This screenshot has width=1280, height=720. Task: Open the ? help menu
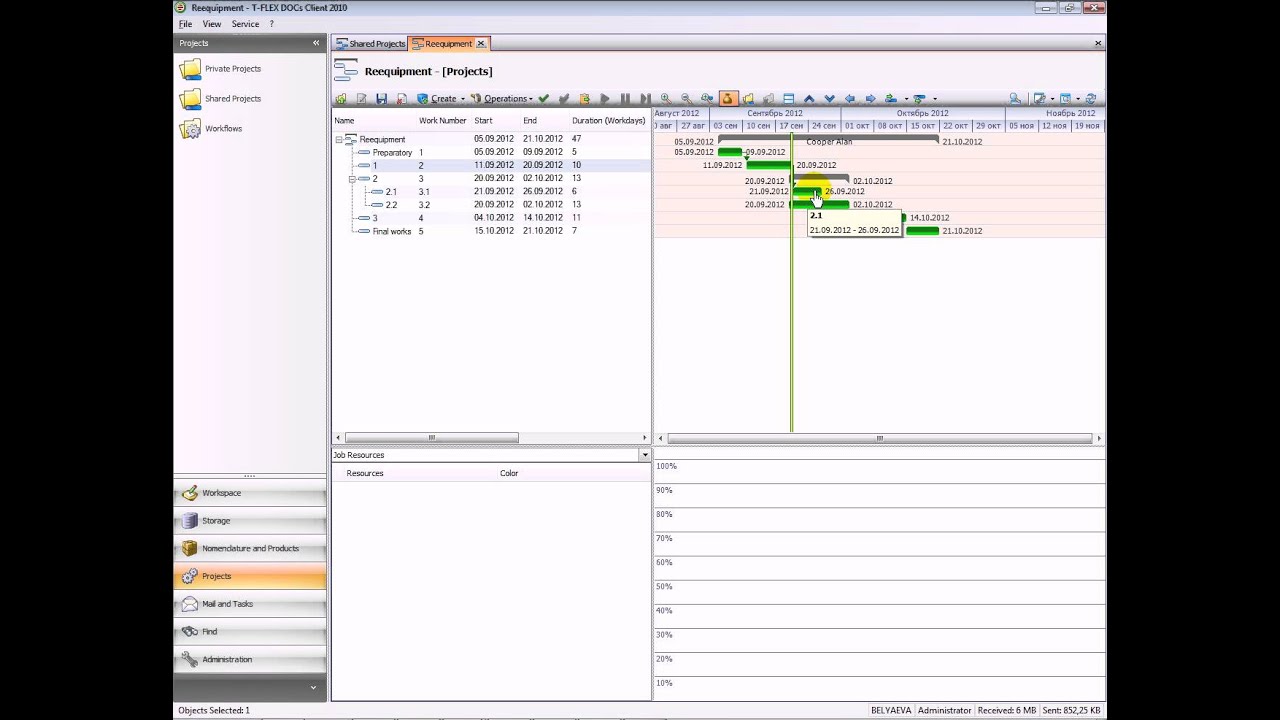pos(271,24)
